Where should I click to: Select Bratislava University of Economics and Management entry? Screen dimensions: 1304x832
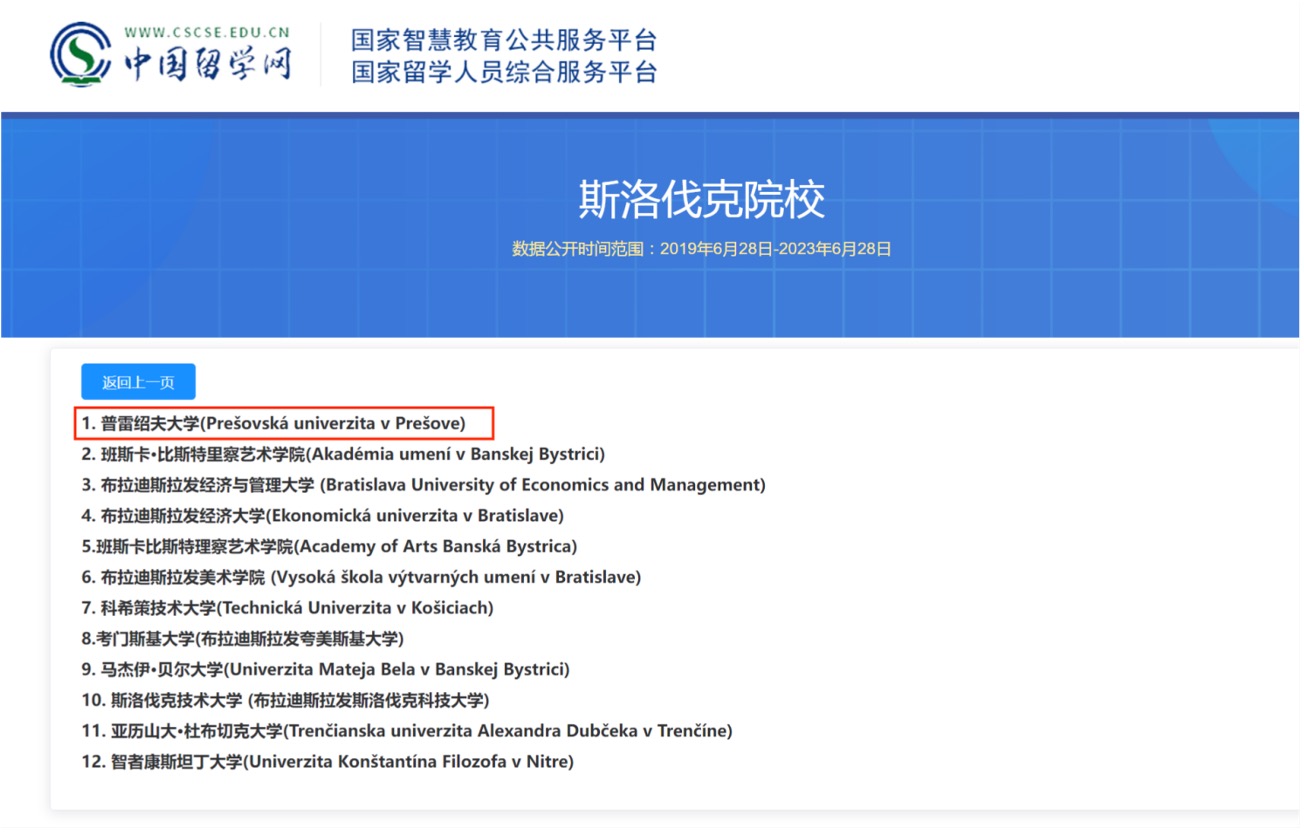pos(423,485)
